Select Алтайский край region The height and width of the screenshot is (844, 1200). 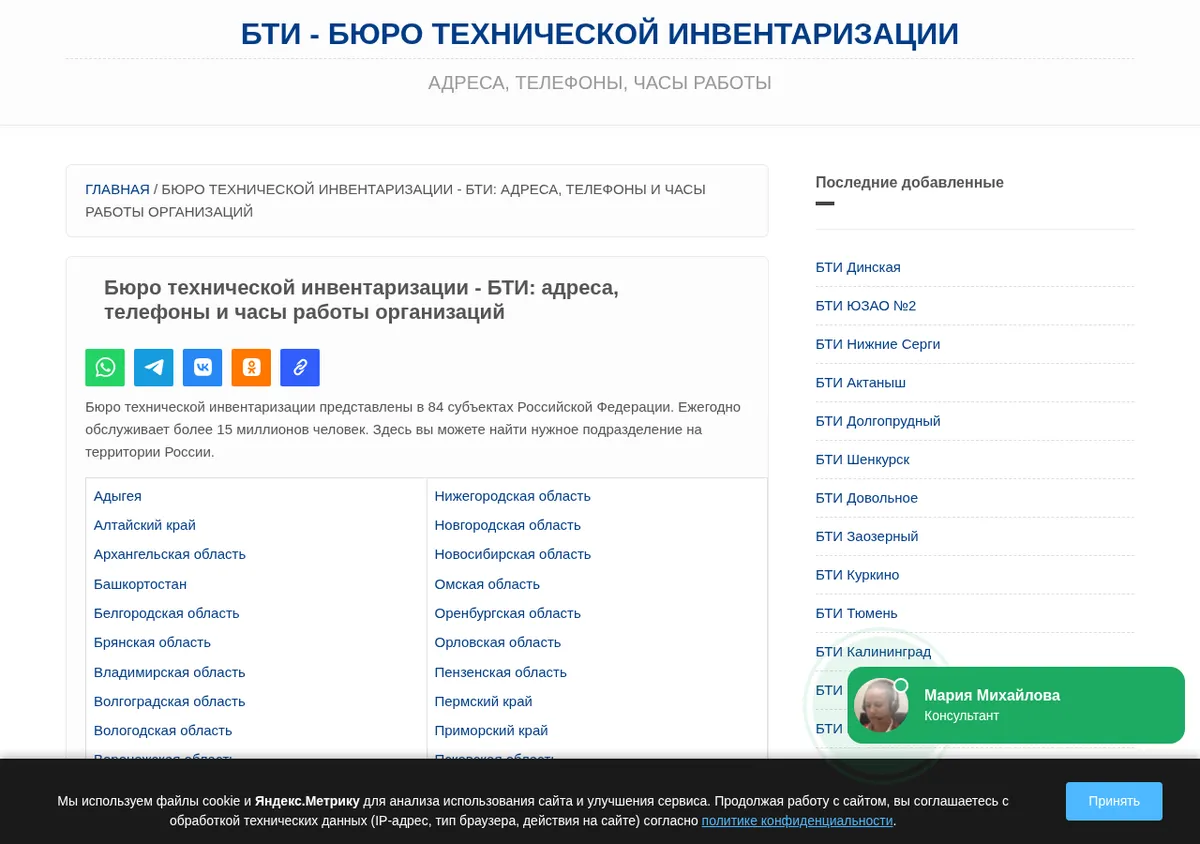pos(145,525)
